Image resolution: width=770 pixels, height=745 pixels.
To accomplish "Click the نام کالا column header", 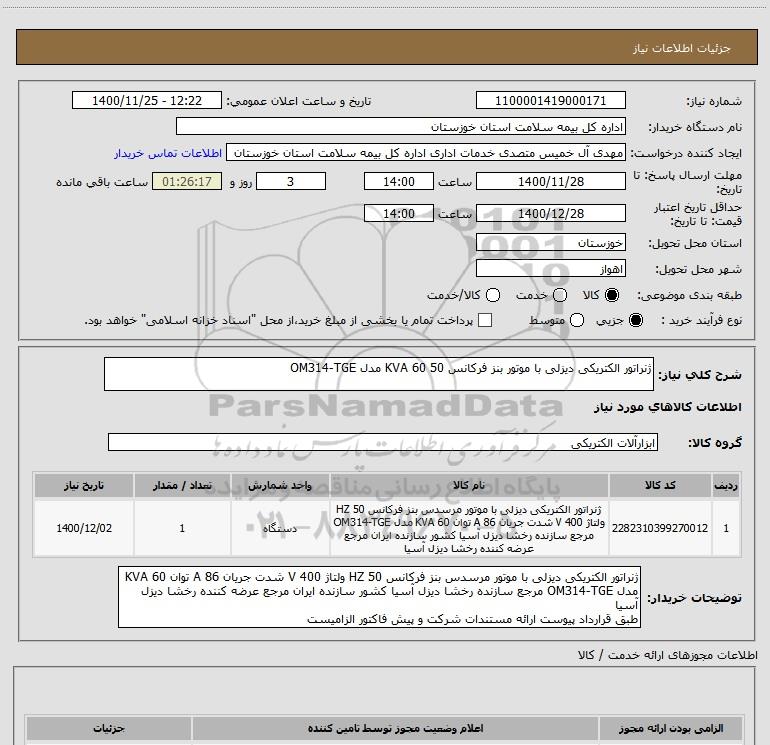I will coord(469,485).
